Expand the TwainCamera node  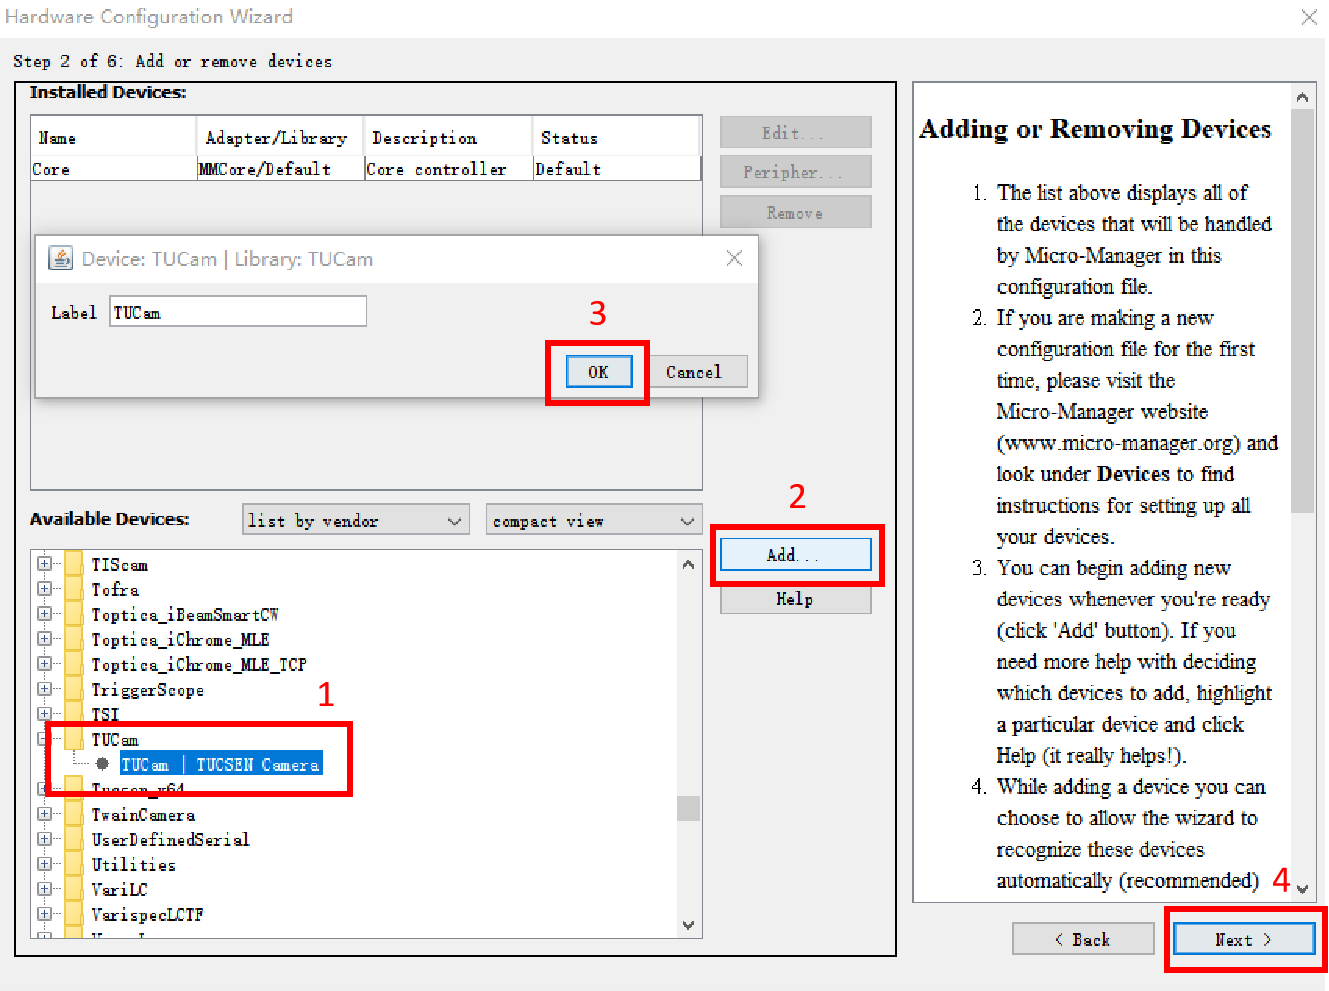44,814
